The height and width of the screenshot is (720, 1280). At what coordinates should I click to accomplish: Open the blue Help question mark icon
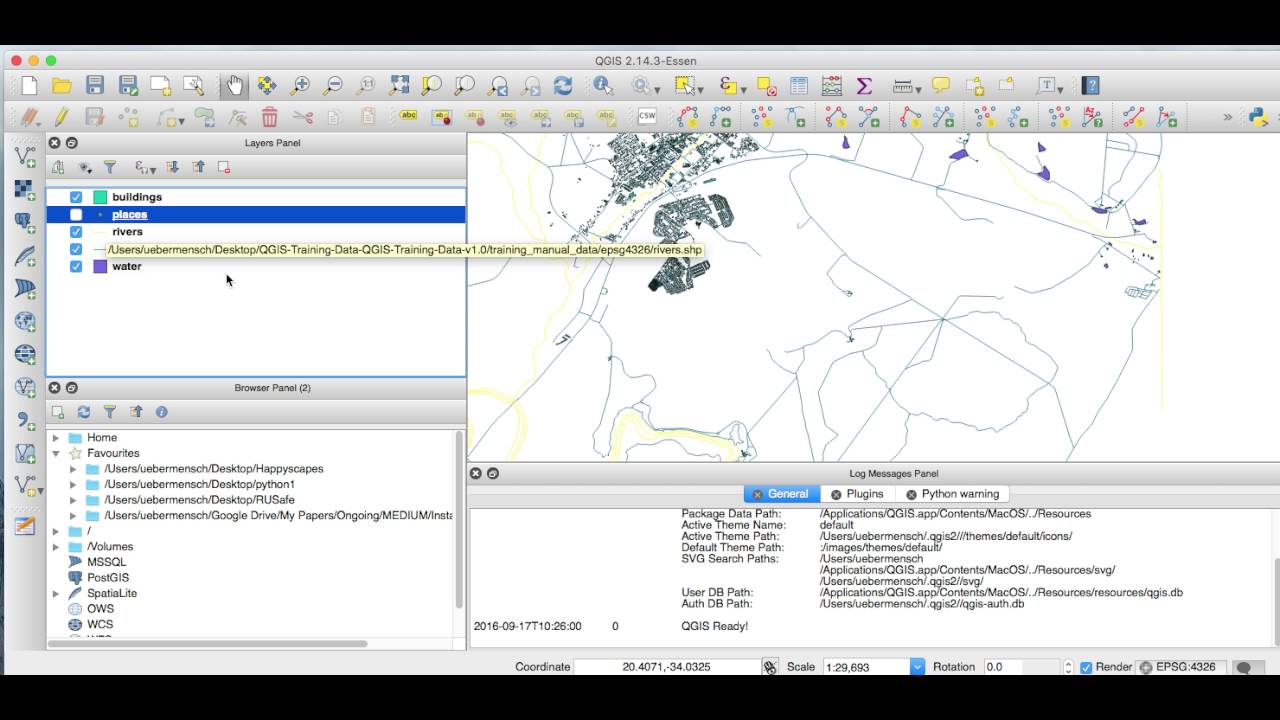(1091, 86)
